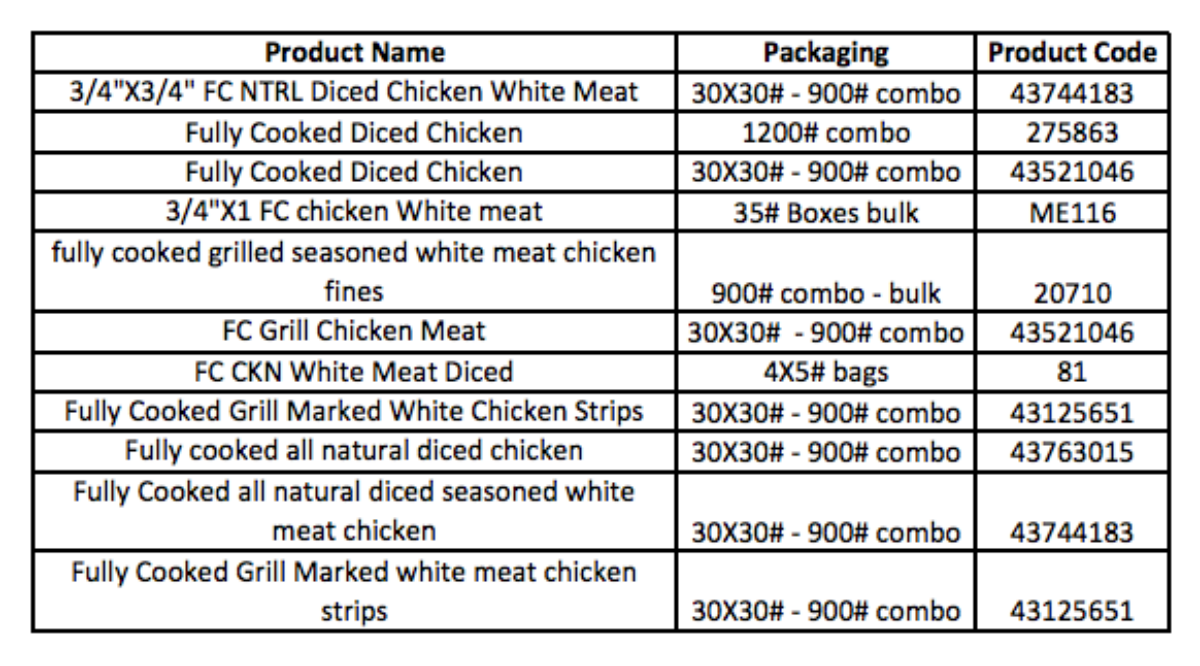1200x666 pixels.
Task: Click the fully cooked grilled seasoned fines cell
Action: point(356,272)
